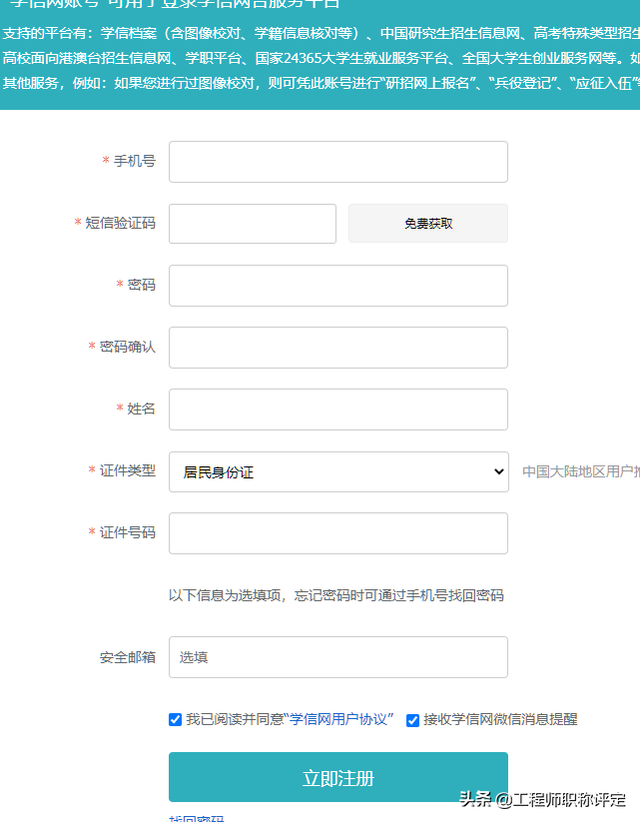Click the 短信验证码 field label

tap(121, 223)
